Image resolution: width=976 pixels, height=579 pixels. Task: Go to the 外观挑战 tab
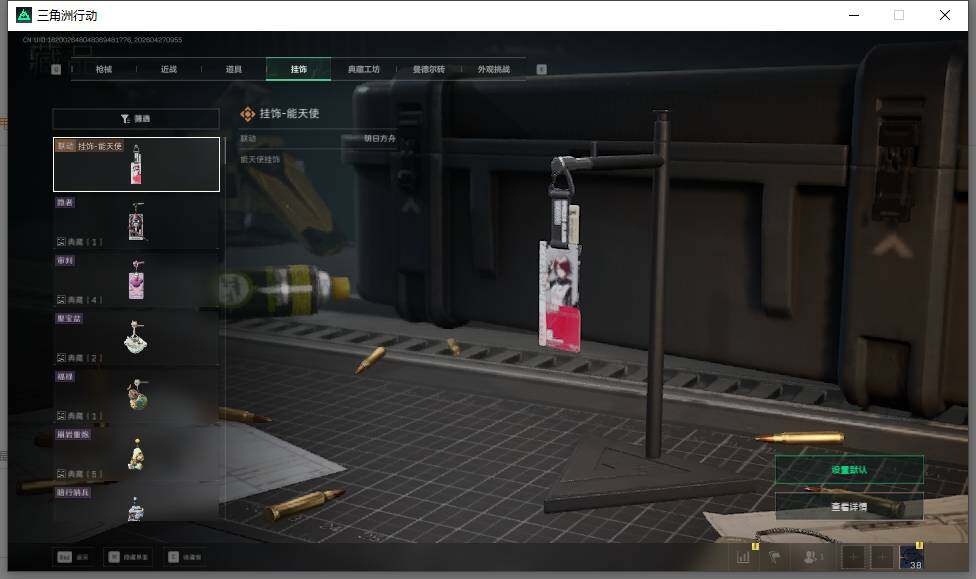[493, 70]
